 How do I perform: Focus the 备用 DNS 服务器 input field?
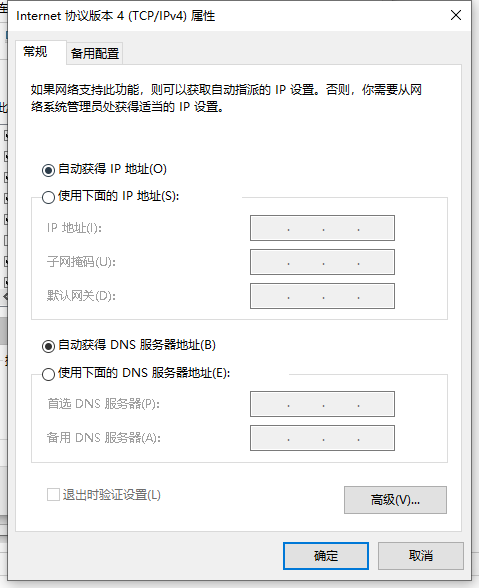tap(322, 438)
